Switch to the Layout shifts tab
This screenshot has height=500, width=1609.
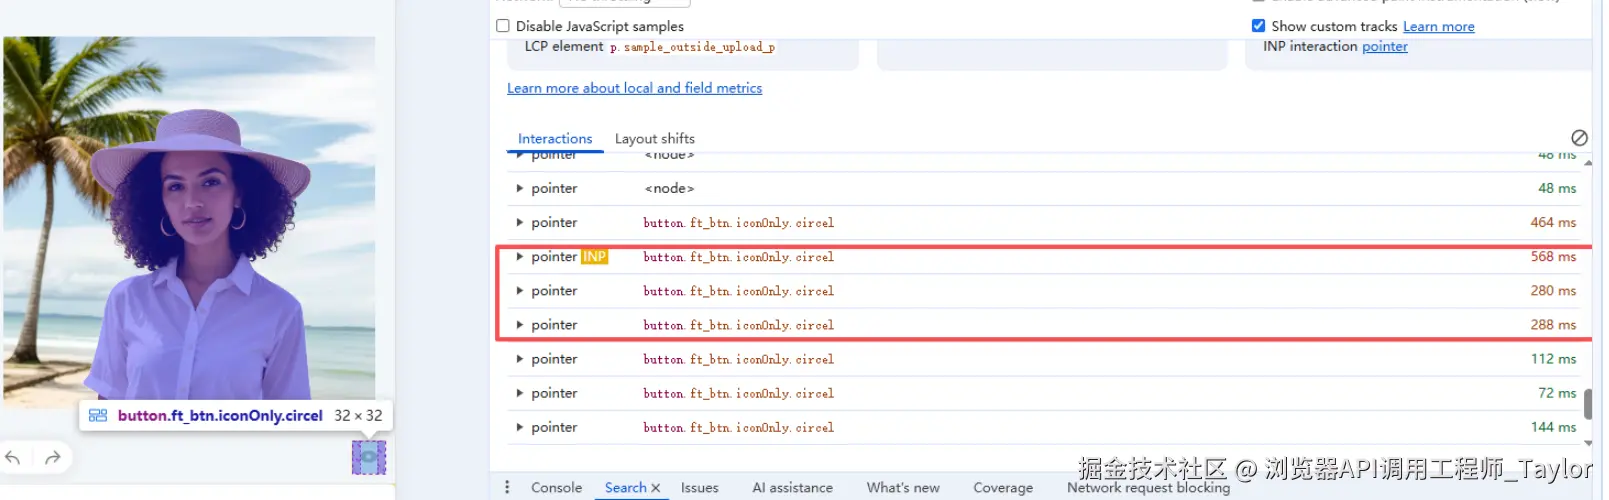pyautogui.click(x=655, y=139)
